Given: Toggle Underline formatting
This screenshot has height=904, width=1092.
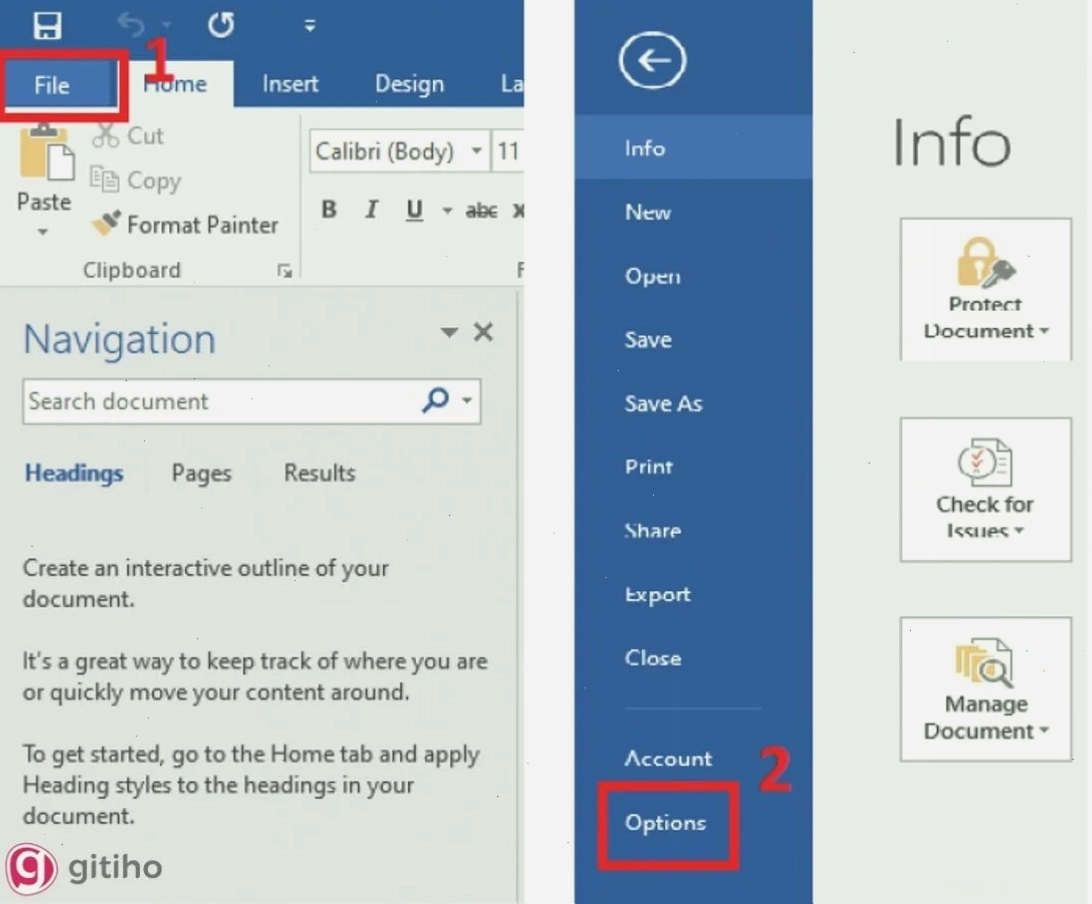Looking at the screenshot, I should (x=414, y=210).
